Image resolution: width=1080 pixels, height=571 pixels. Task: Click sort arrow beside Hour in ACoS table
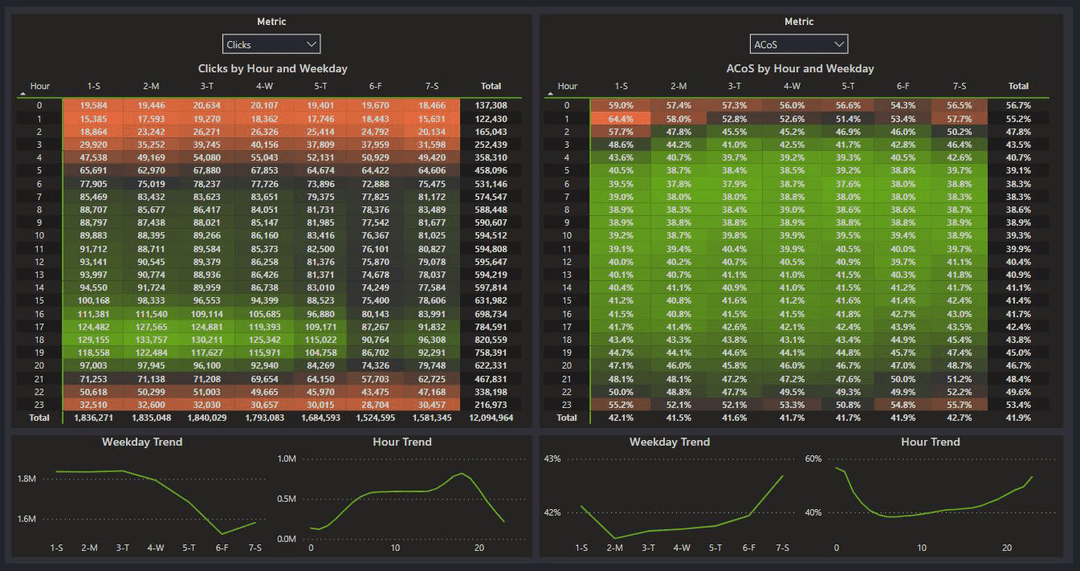(551, 94)
